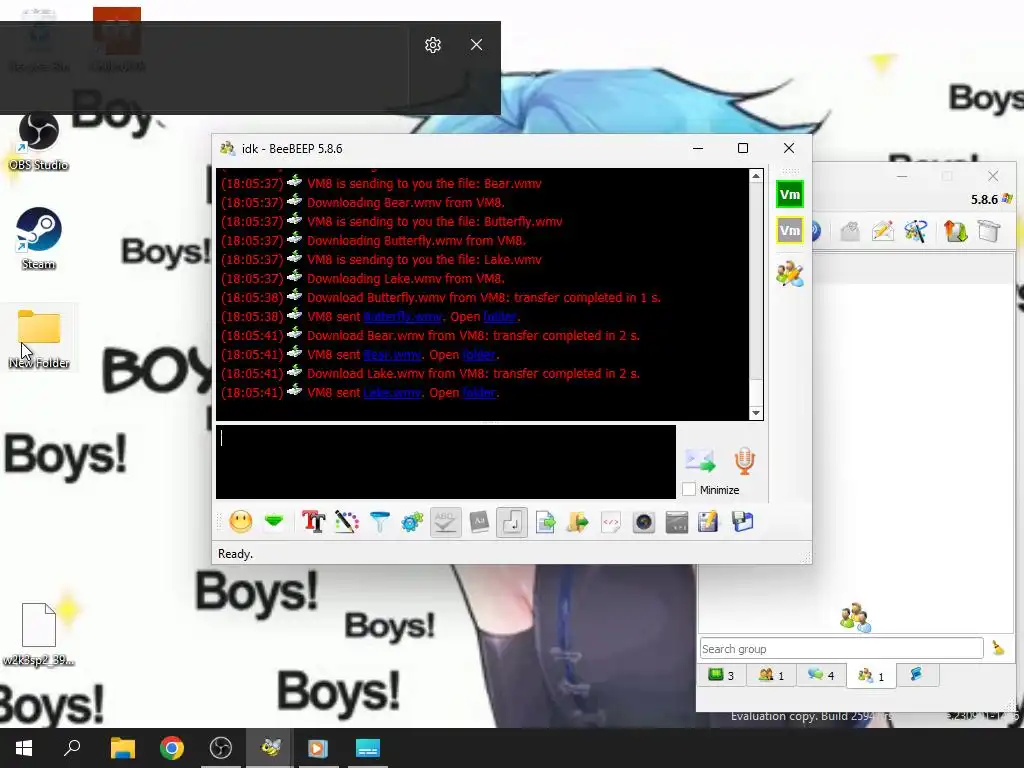
Task: Open File Explorer from the taskbar
Action: point(123,748)
